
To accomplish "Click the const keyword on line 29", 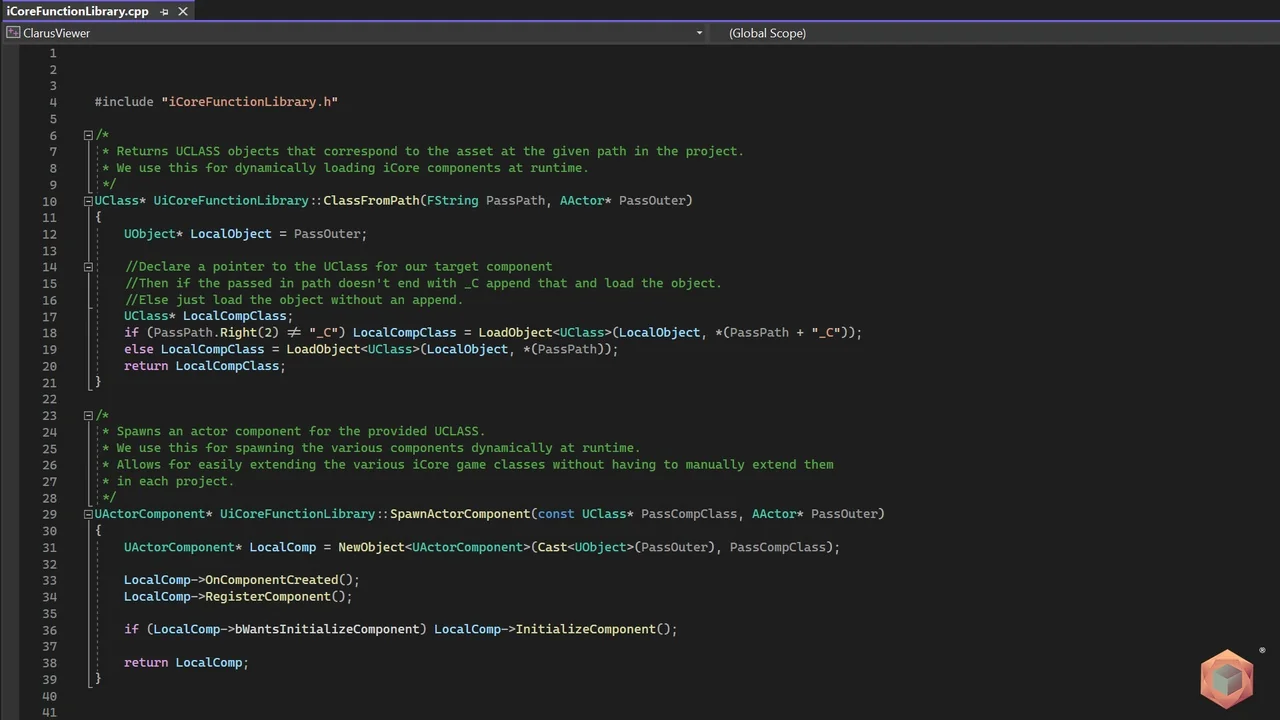I will [556, 514].
